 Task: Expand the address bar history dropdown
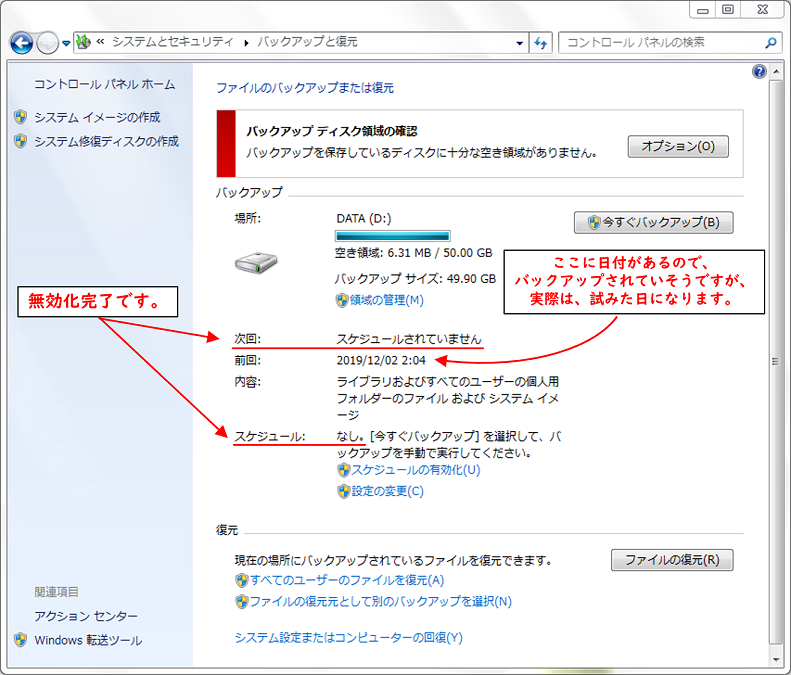point(519,43)
